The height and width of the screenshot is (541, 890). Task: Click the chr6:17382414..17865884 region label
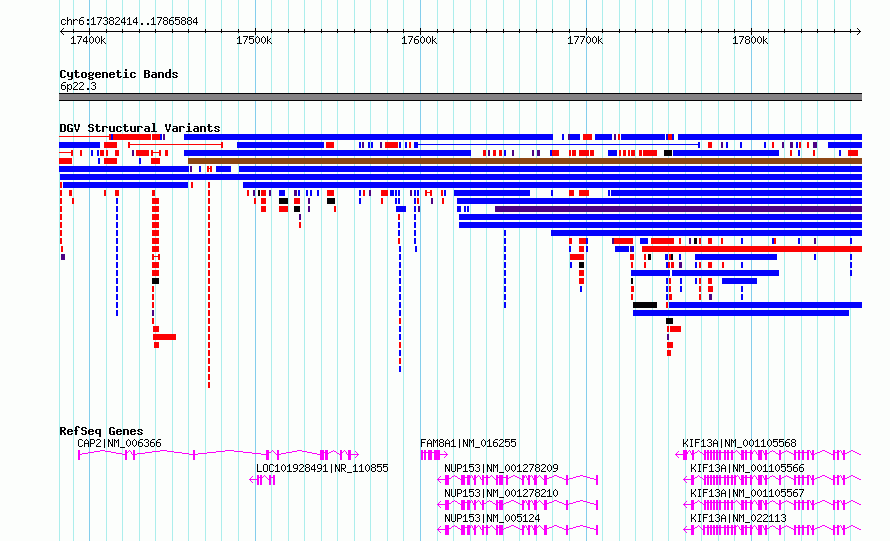coord(129,22)
